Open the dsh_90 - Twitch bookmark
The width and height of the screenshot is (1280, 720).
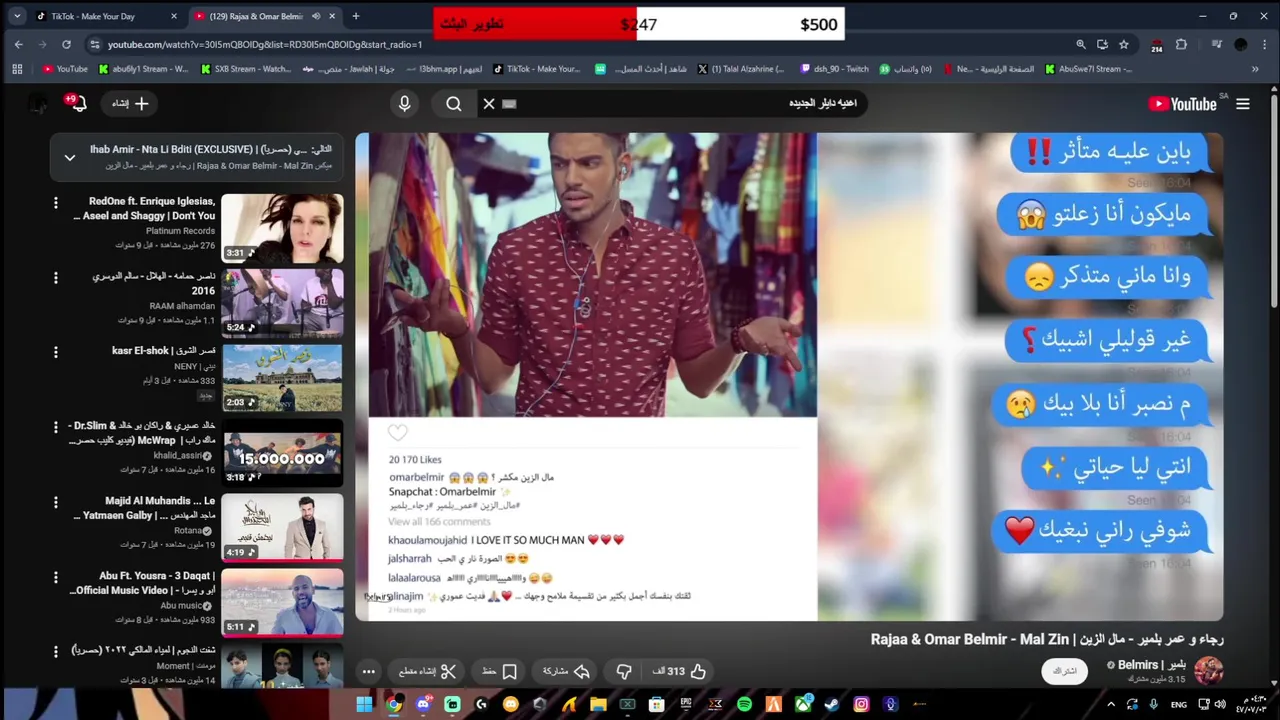point(833,69)
